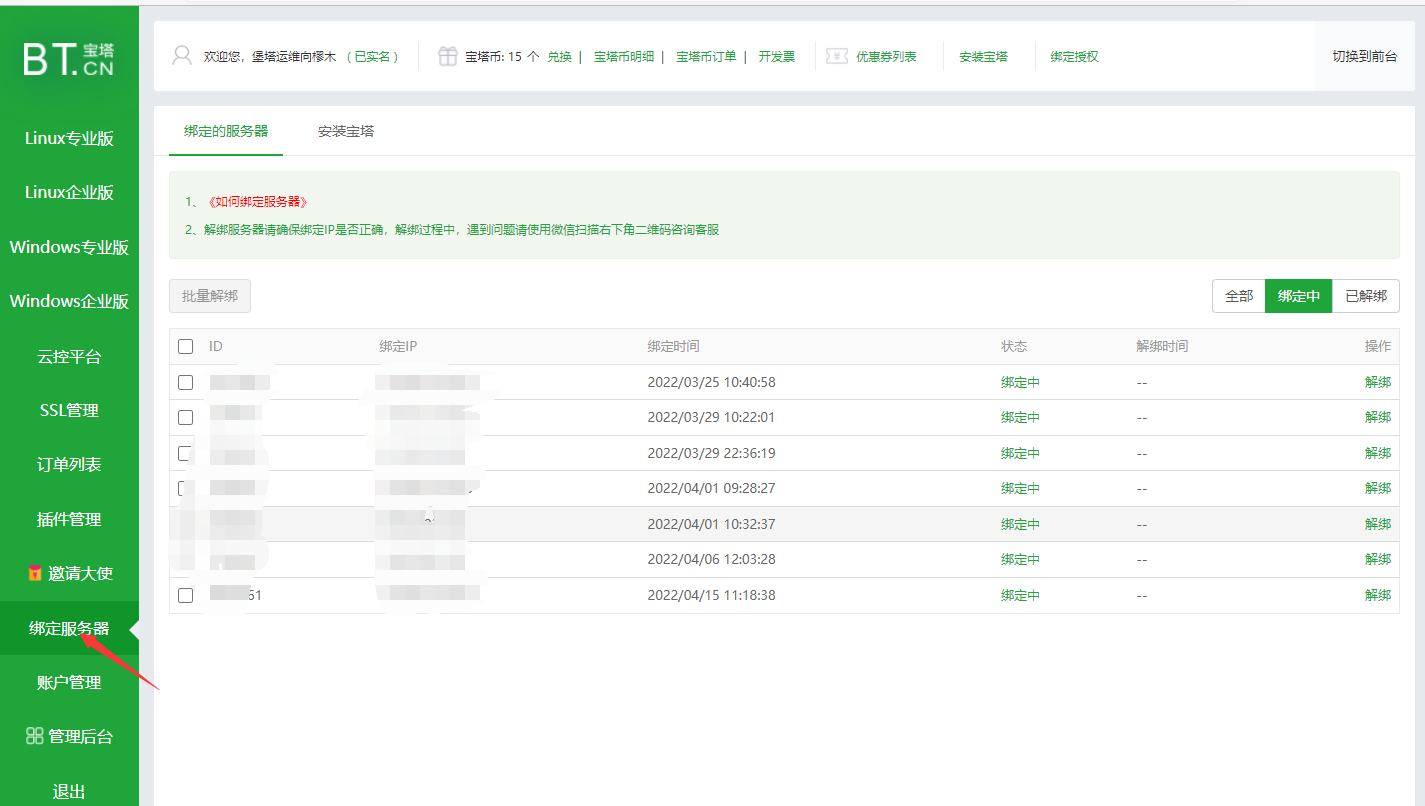
Task: Click the （已实名） verified label
Action: 373,57
